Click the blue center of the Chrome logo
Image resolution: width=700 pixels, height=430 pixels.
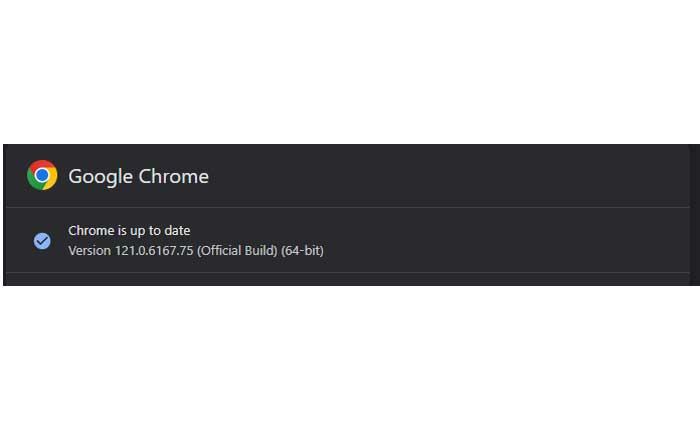click(42, 176)
